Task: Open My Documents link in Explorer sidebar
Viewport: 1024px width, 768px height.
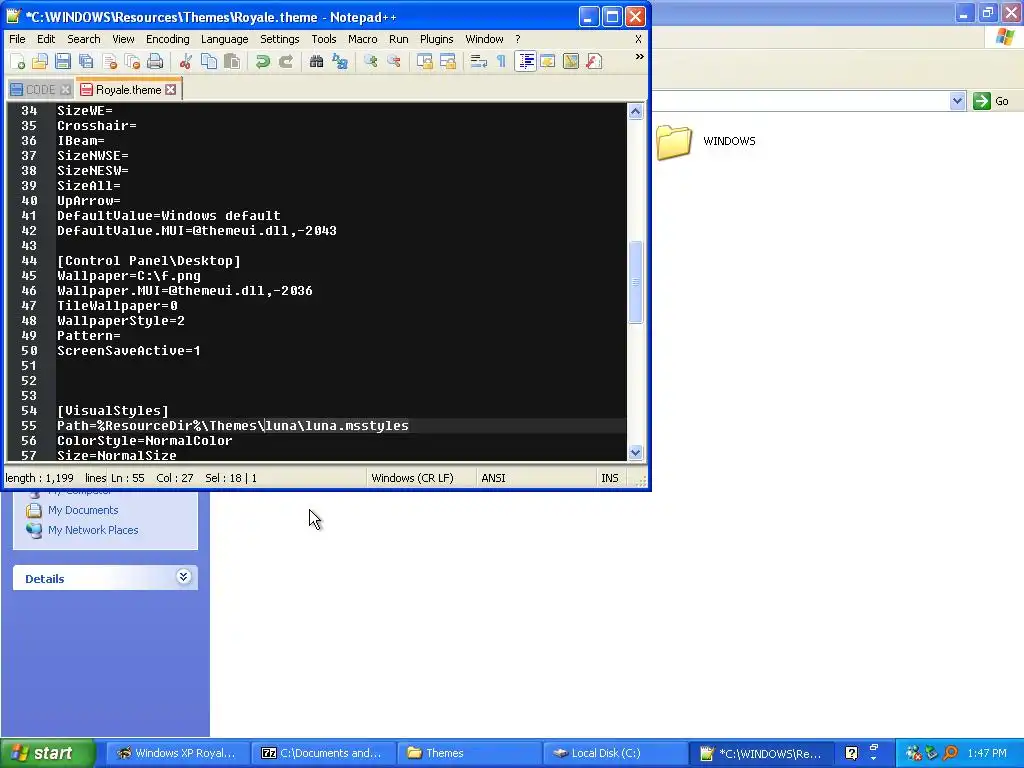Action: [x=83, y=510]
